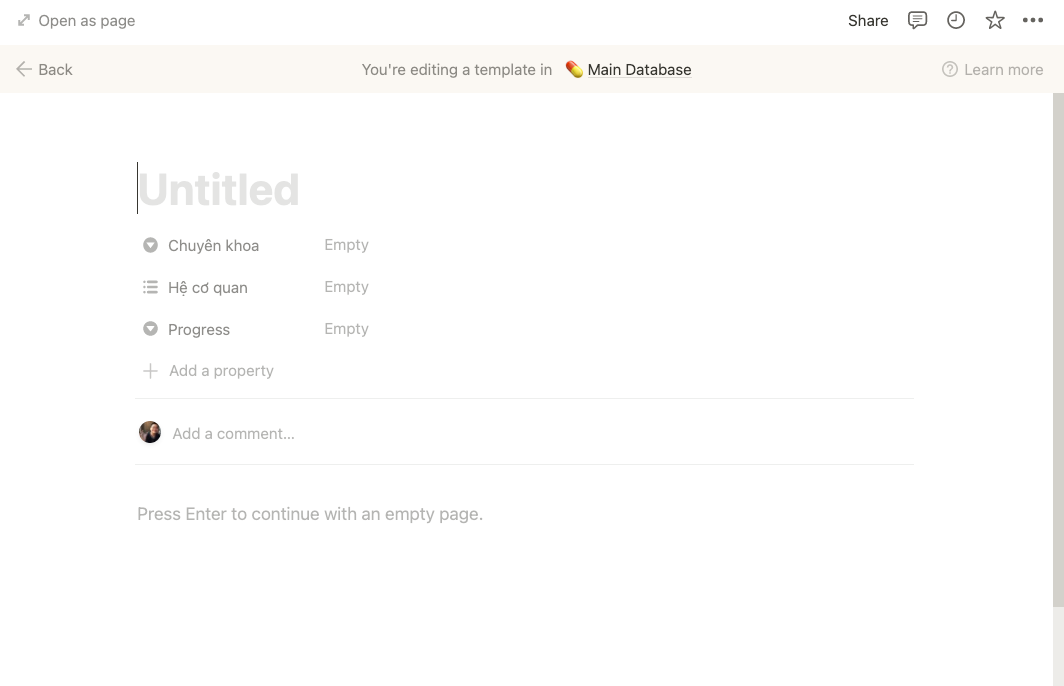Go Back from template editing
The width and height of the screenshot is (1064, 686).
coord(44,69)
